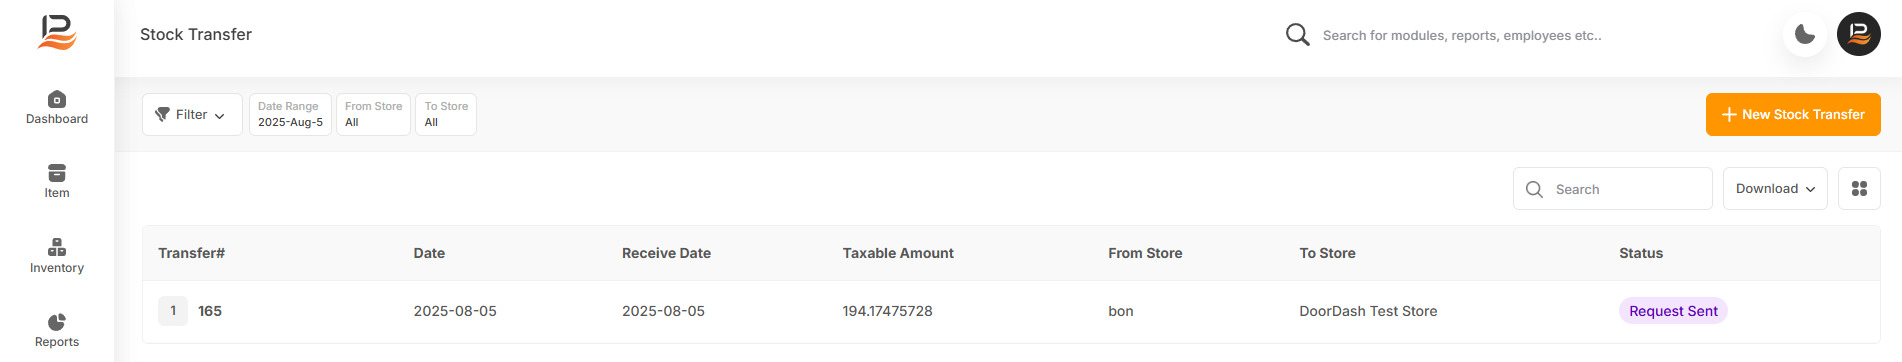Open Reports pie chart icon
Screen dimensions: 1902x362
pos(57,322)
